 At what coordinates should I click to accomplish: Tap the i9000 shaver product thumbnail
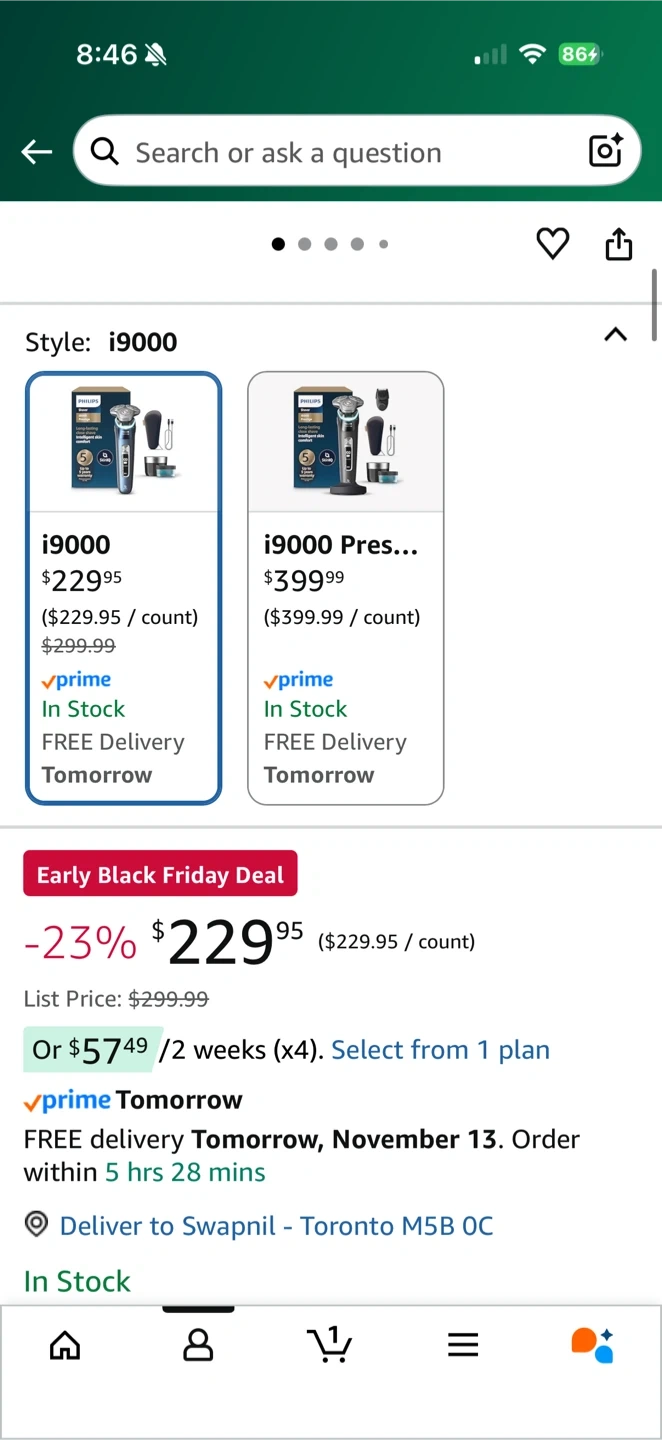(123, 442)
